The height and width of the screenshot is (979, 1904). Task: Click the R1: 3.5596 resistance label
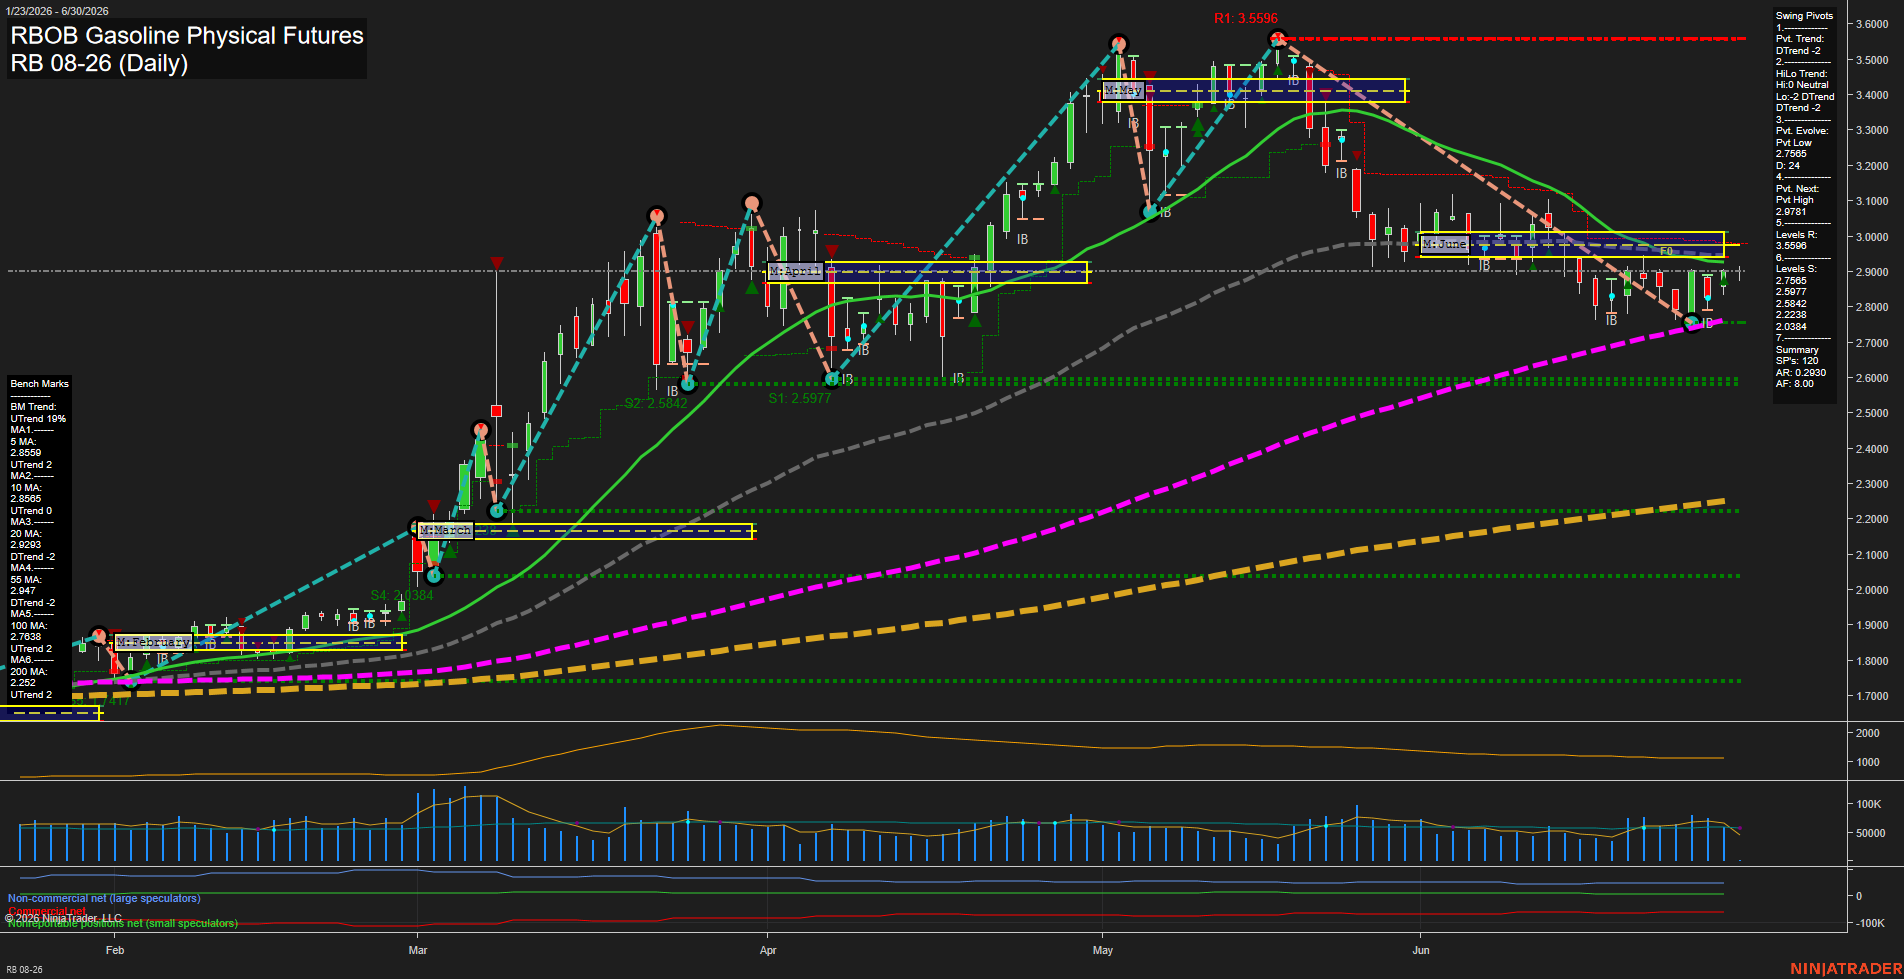[1246, 18]
